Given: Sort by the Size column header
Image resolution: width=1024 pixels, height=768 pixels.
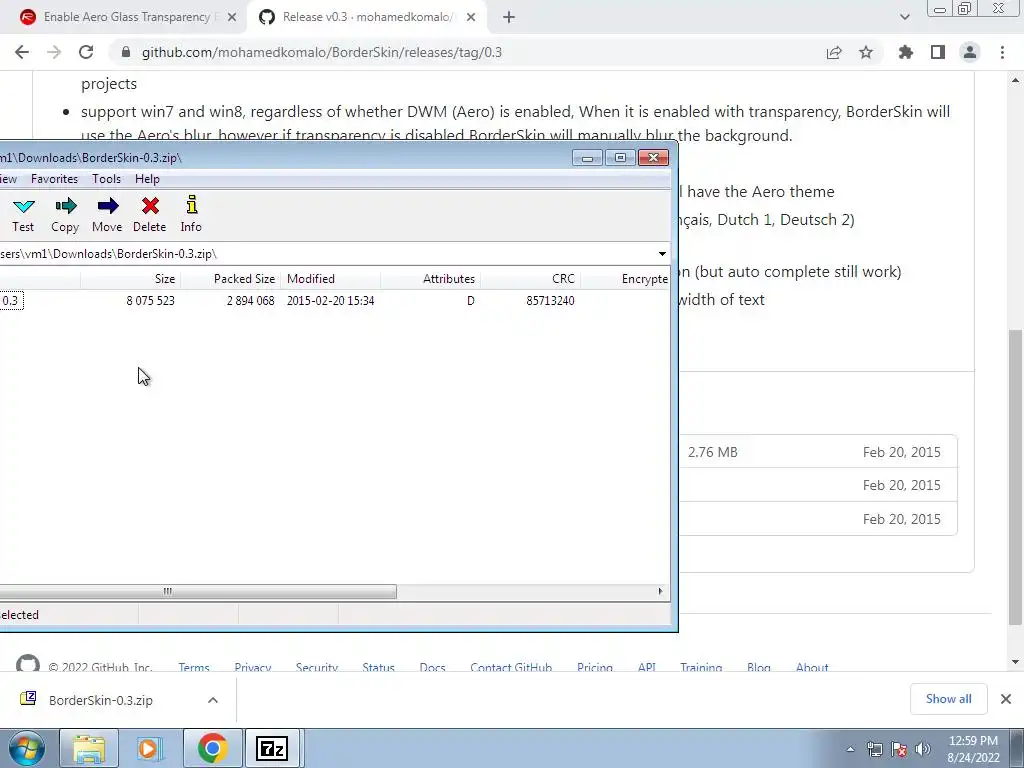Looking at the screenshot, I should [x=130, y=279].
